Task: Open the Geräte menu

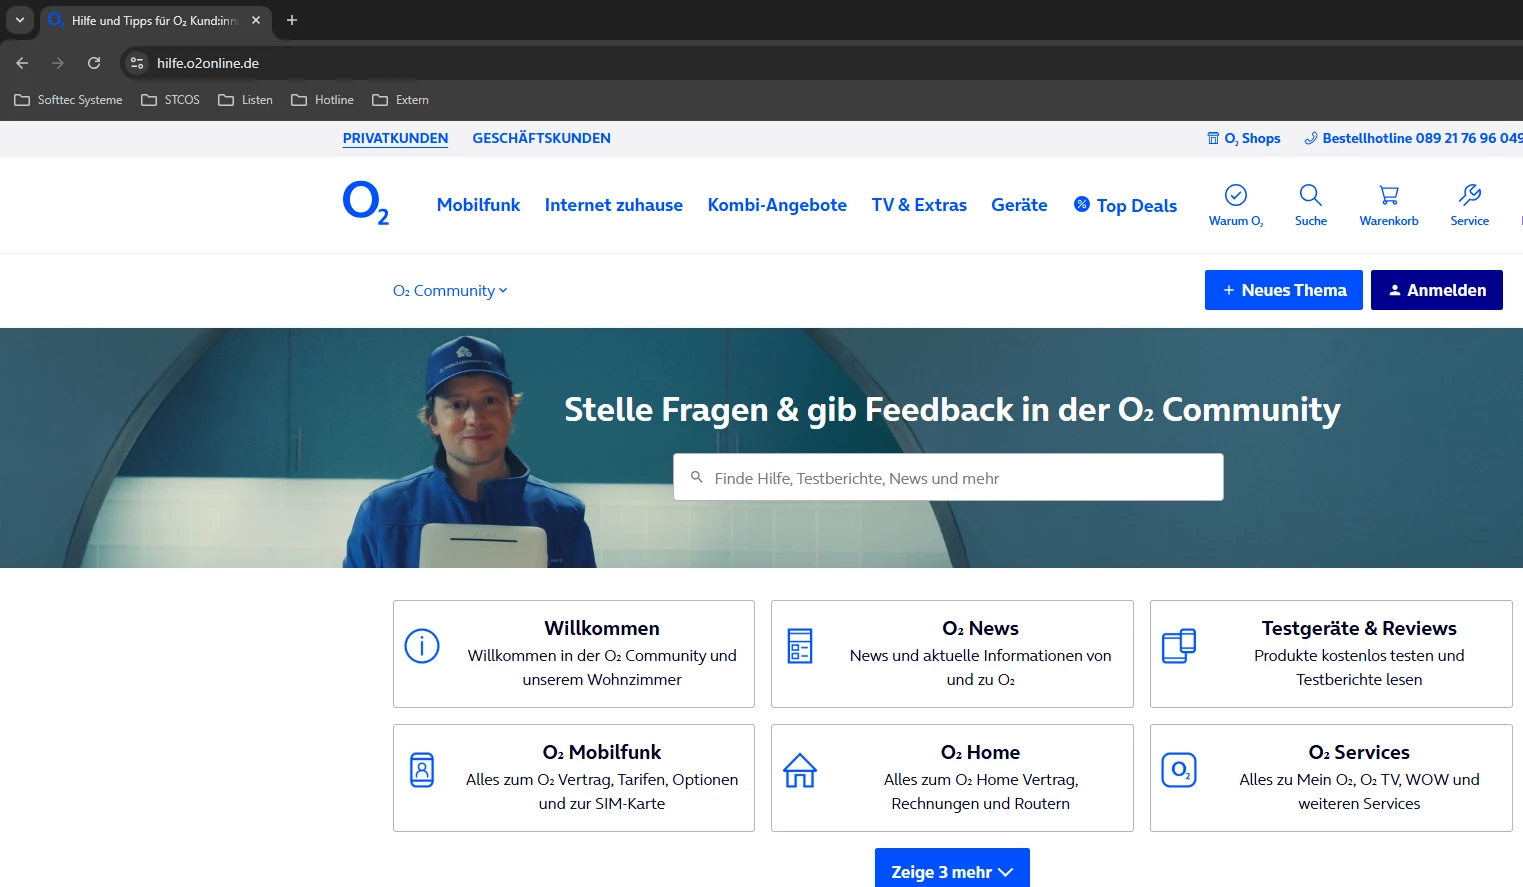Action: tap(1019, 205)
